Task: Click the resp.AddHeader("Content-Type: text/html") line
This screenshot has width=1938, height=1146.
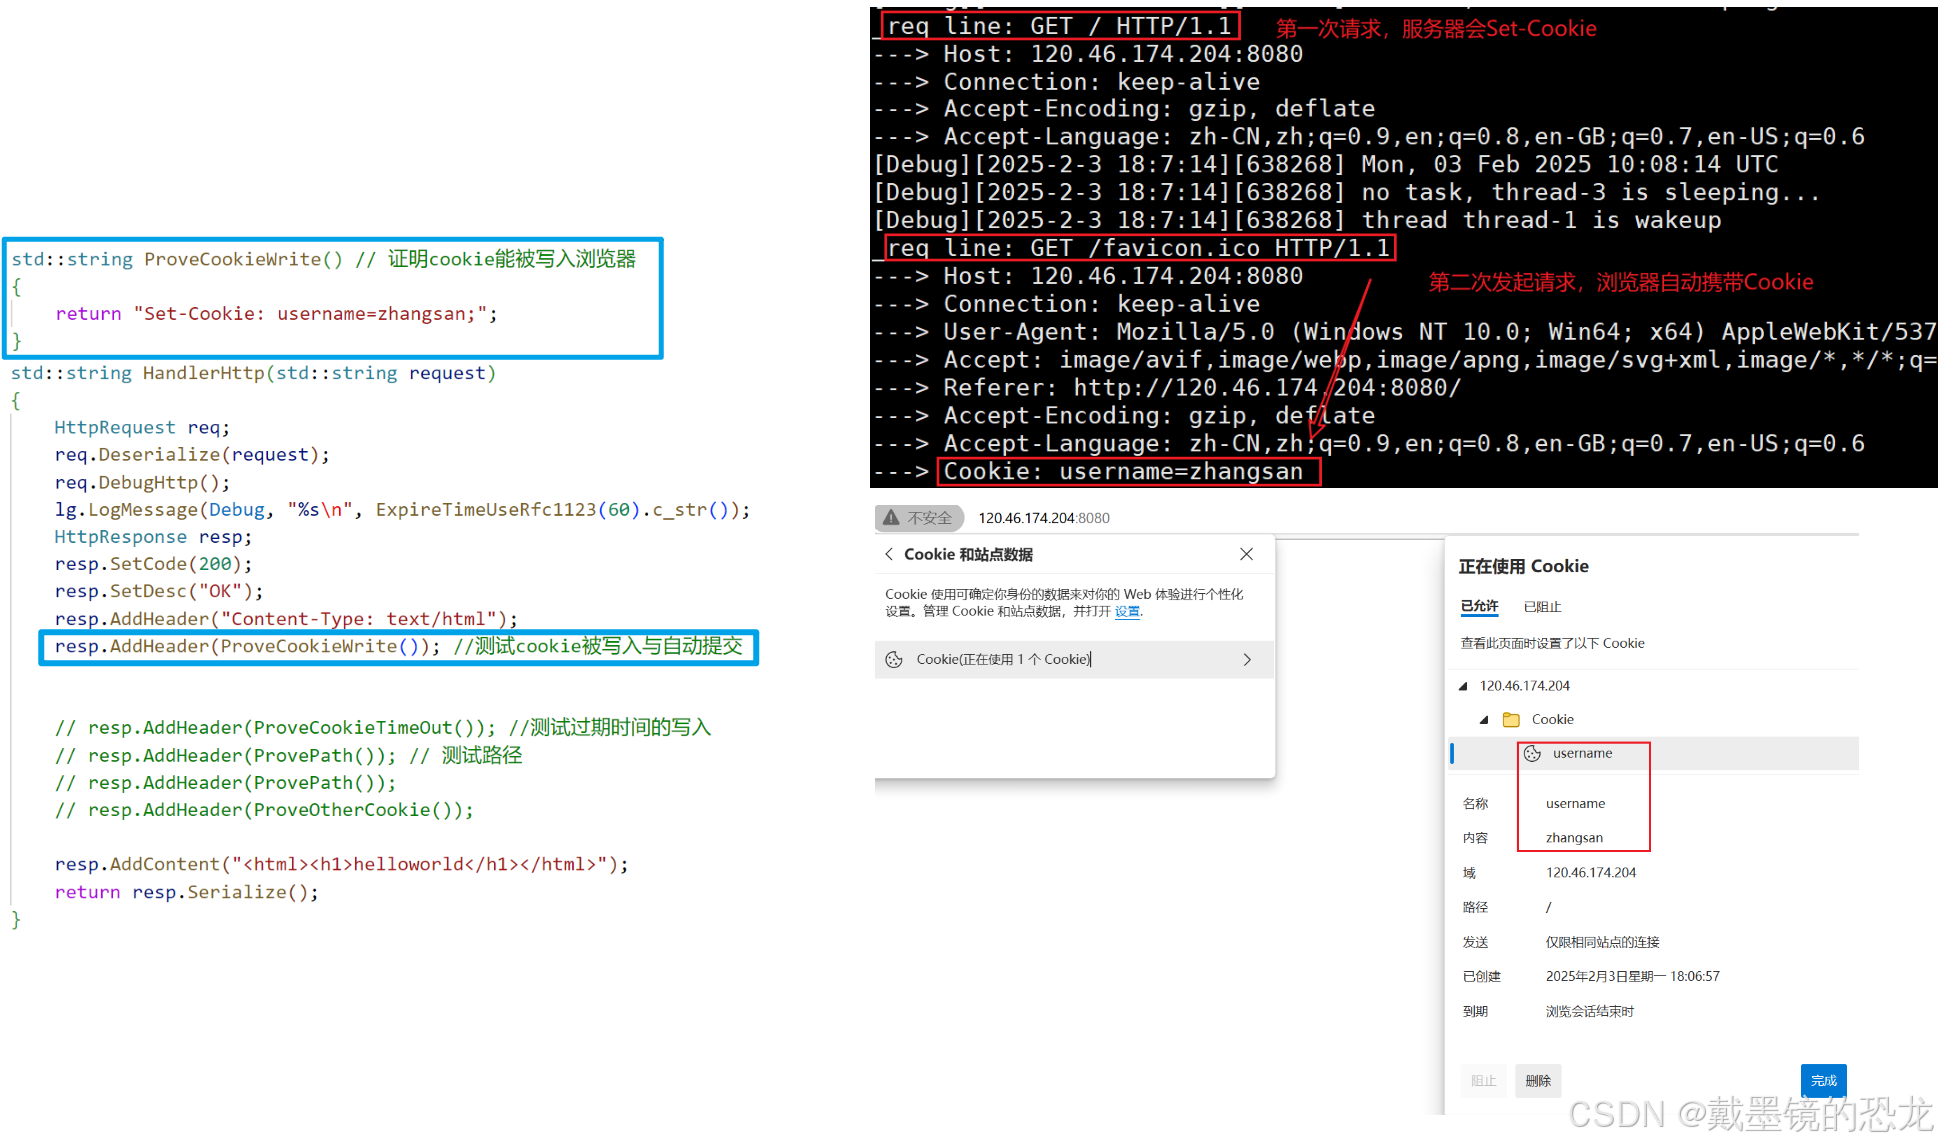Action: click(x=286, y=619)
